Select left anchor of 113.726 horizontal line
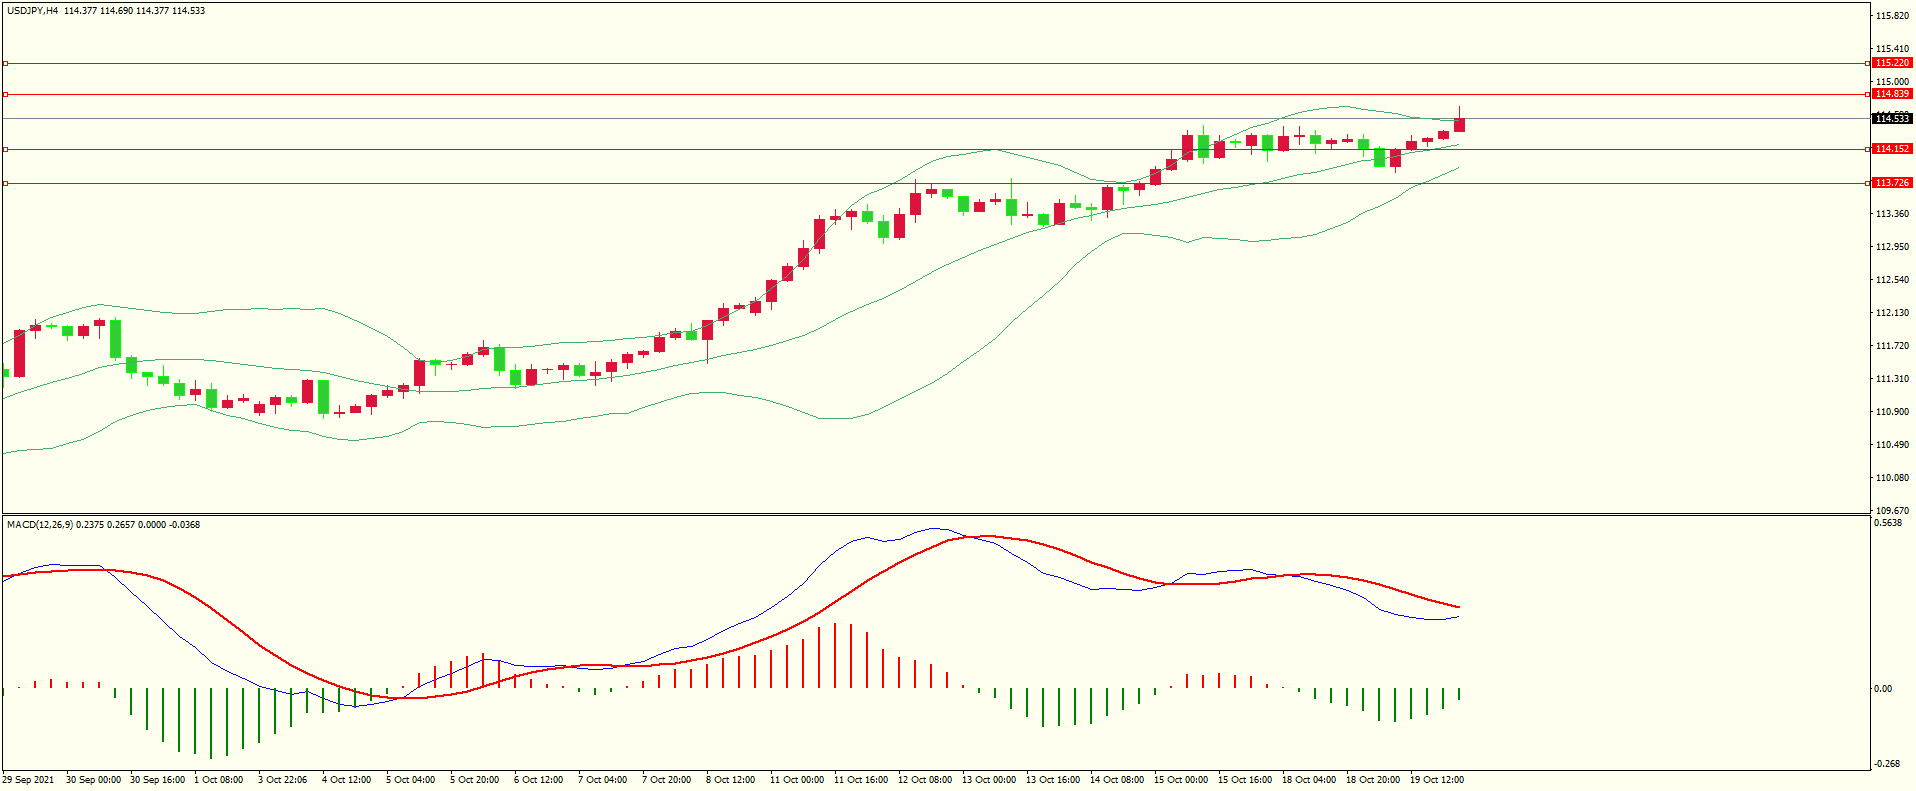 click(x=6, y=183)
